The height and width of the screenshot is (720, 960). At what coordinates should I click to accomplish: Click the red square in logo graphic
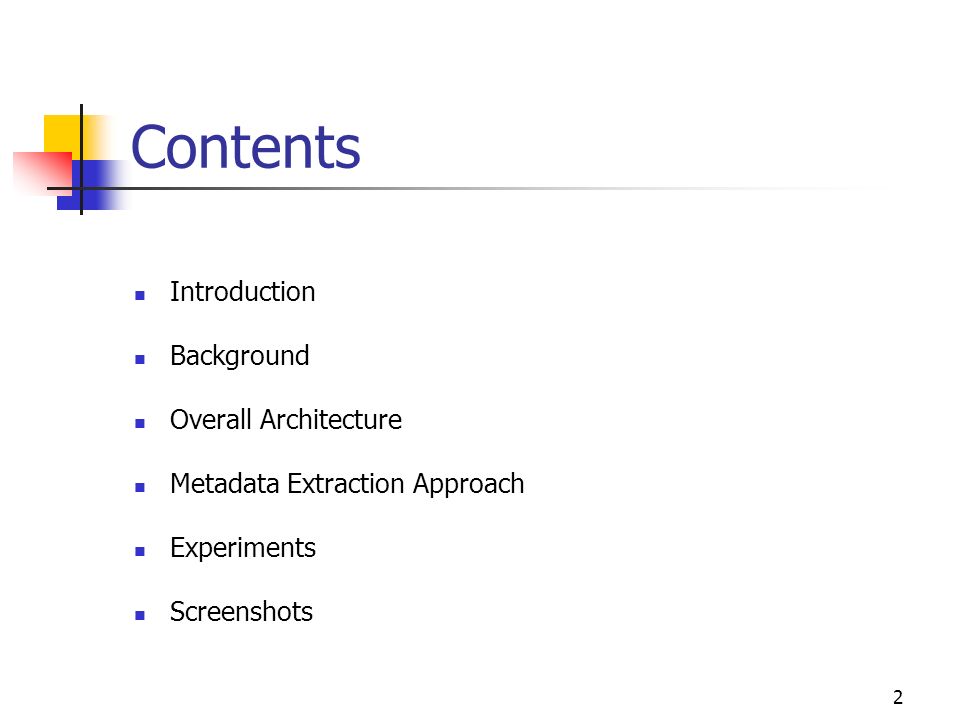point(42,173)
